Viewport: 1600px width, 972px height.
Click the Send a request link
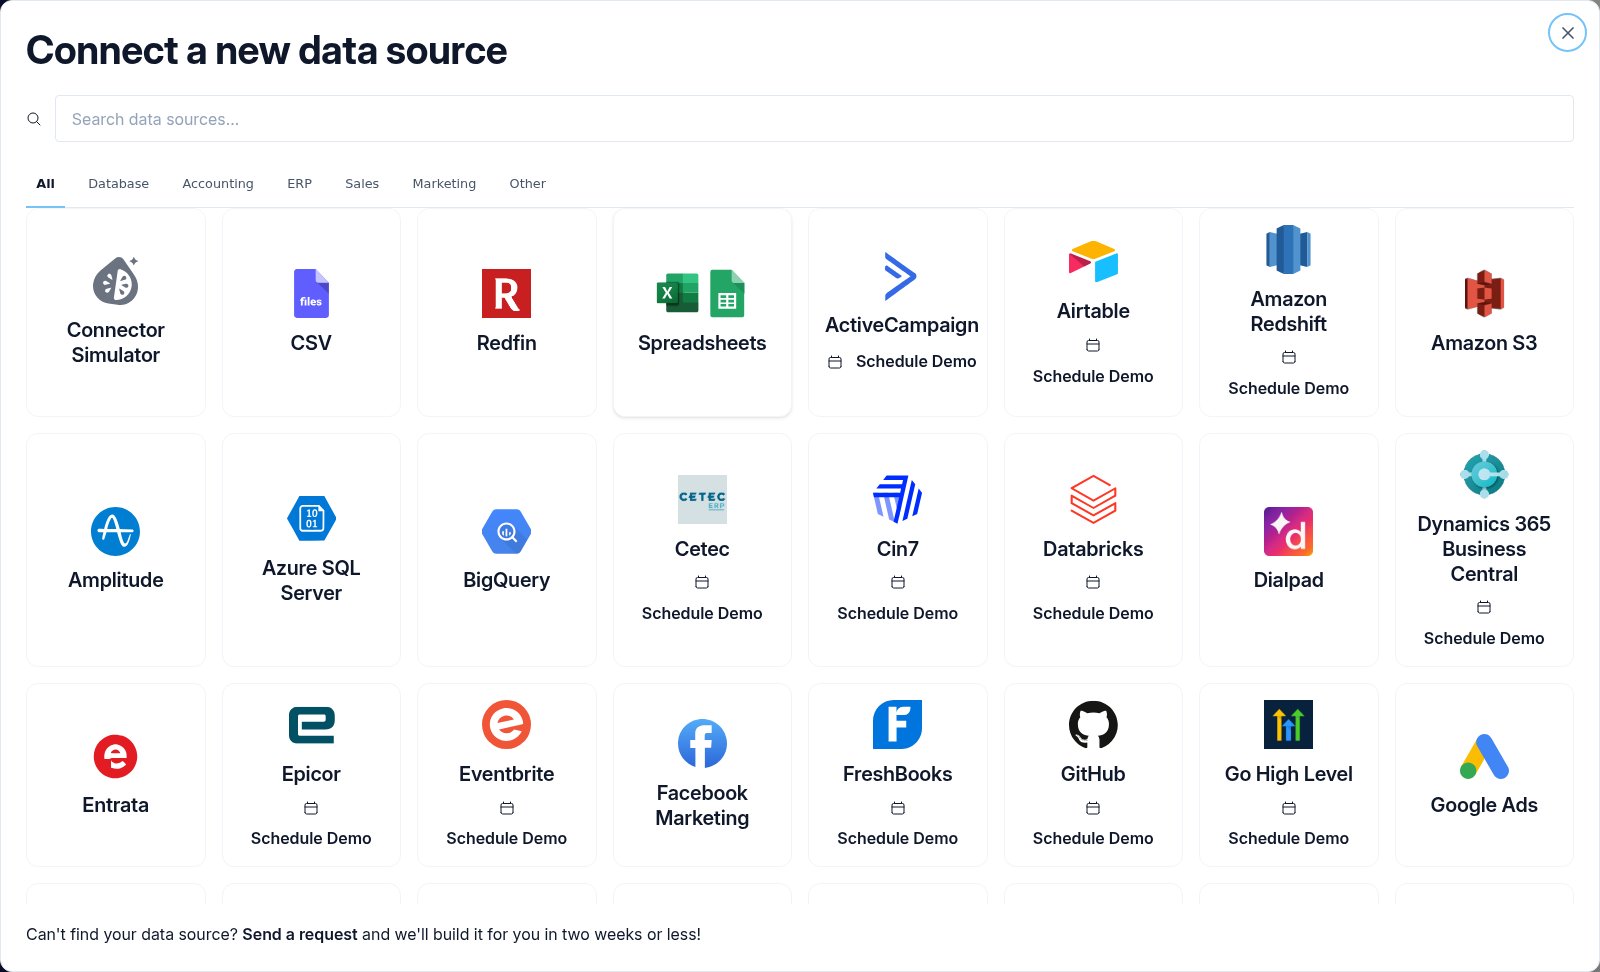pyautogui.click(x=300, y=934)
